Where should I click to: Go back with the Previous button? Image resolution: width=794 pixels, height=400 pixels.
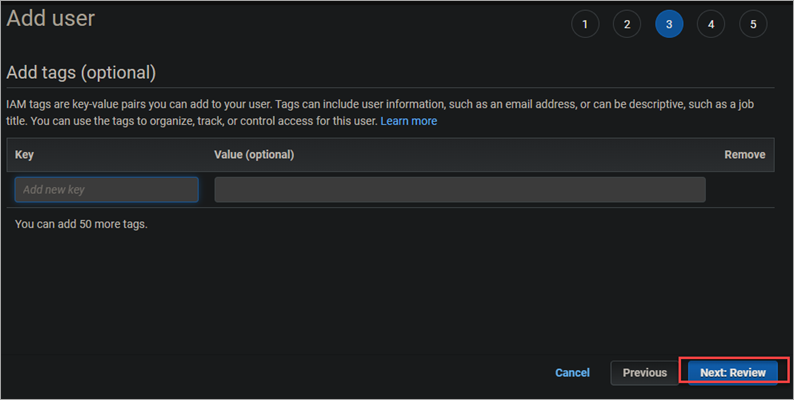645,373
